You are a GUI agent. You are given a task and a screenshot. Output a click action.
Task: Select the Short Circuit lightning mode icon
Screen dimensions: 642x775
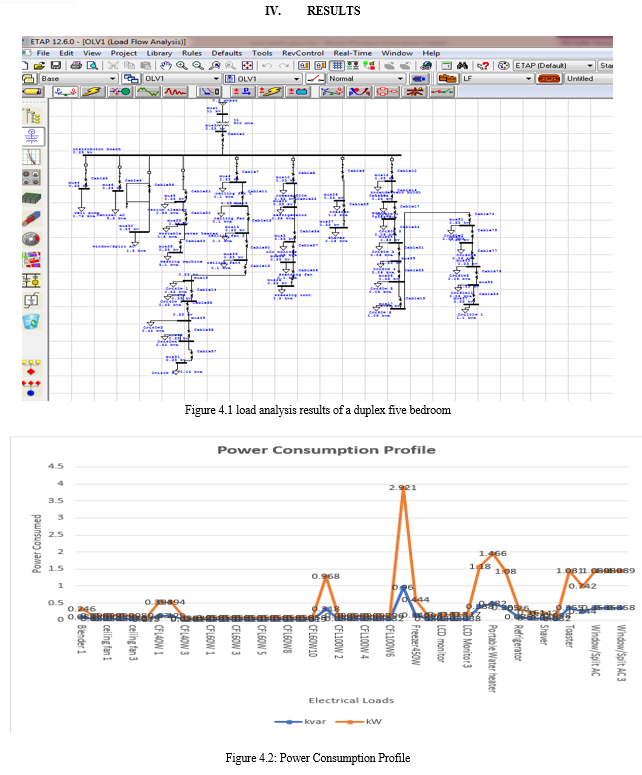[x=92, y=91]
